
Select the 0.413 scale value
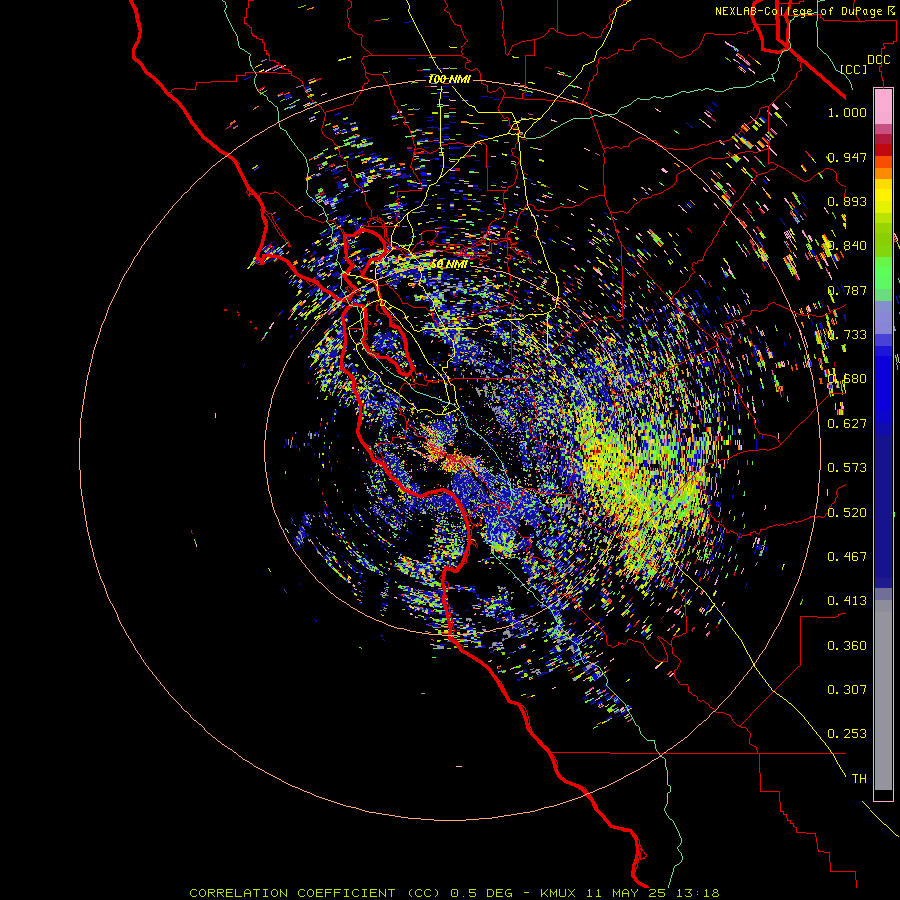click(847, 601)
